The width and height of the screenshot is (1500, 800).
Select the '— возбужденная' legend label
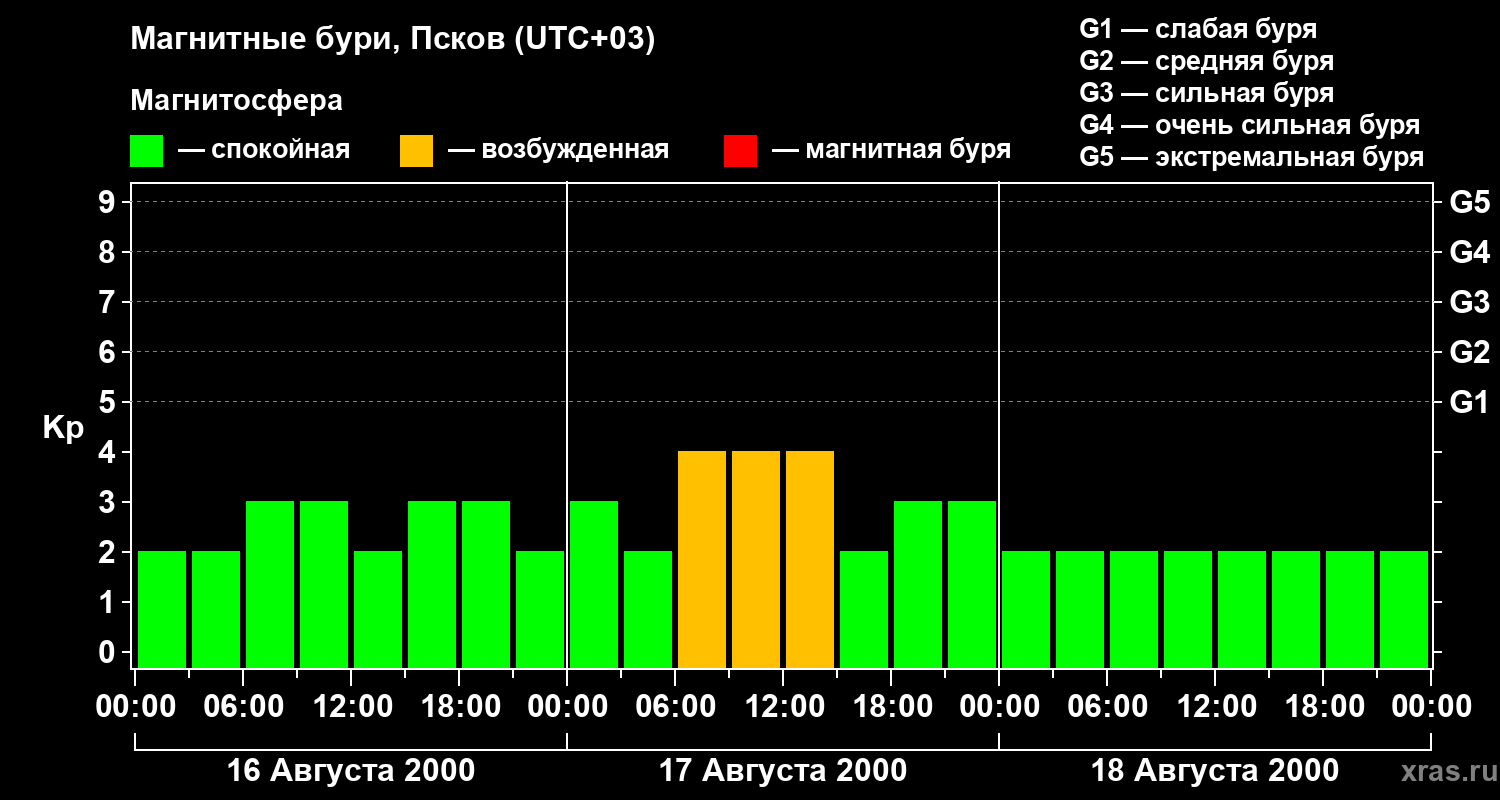(x=558, y=150)
